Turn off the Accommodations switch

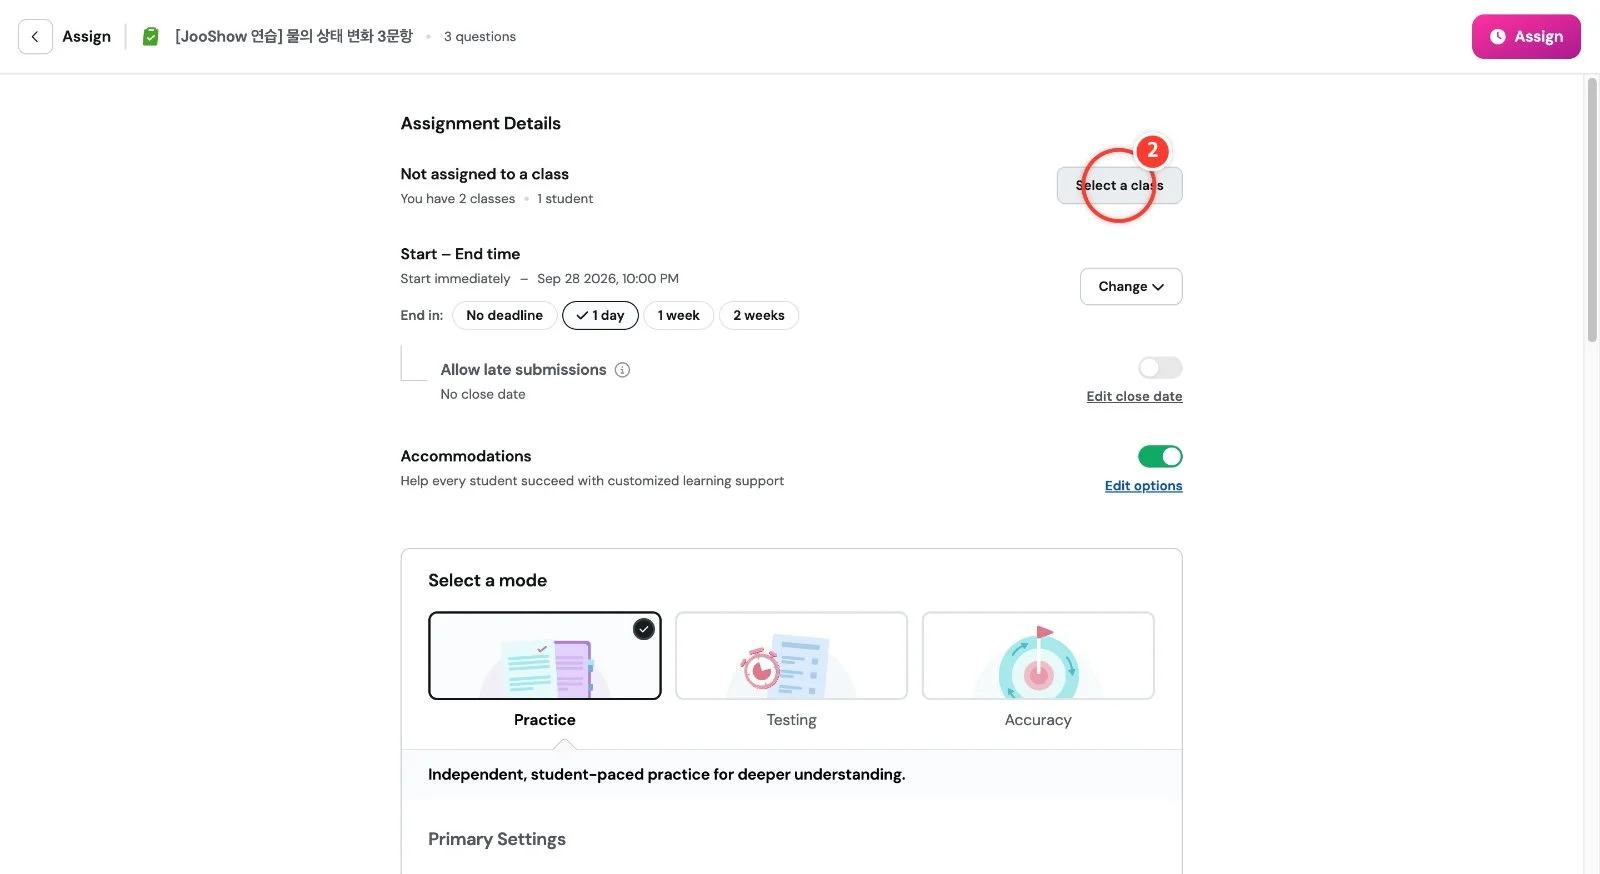tap(1160, 457)
